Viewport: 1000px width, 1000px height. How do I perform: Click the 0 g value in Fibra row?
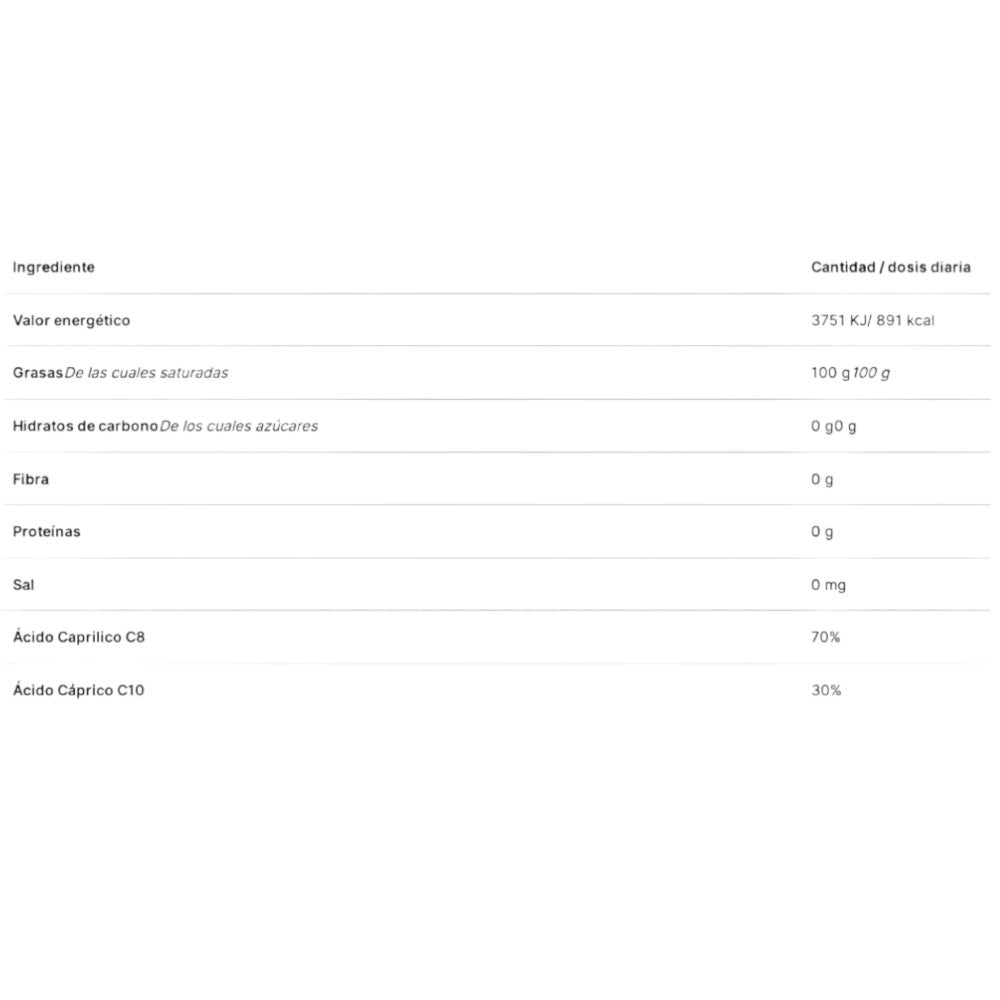coord(822,479)
